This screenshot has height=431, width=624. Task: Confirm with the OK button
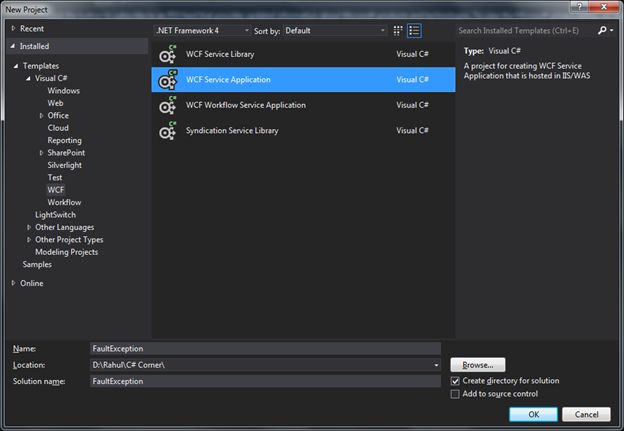pos(533,414)
